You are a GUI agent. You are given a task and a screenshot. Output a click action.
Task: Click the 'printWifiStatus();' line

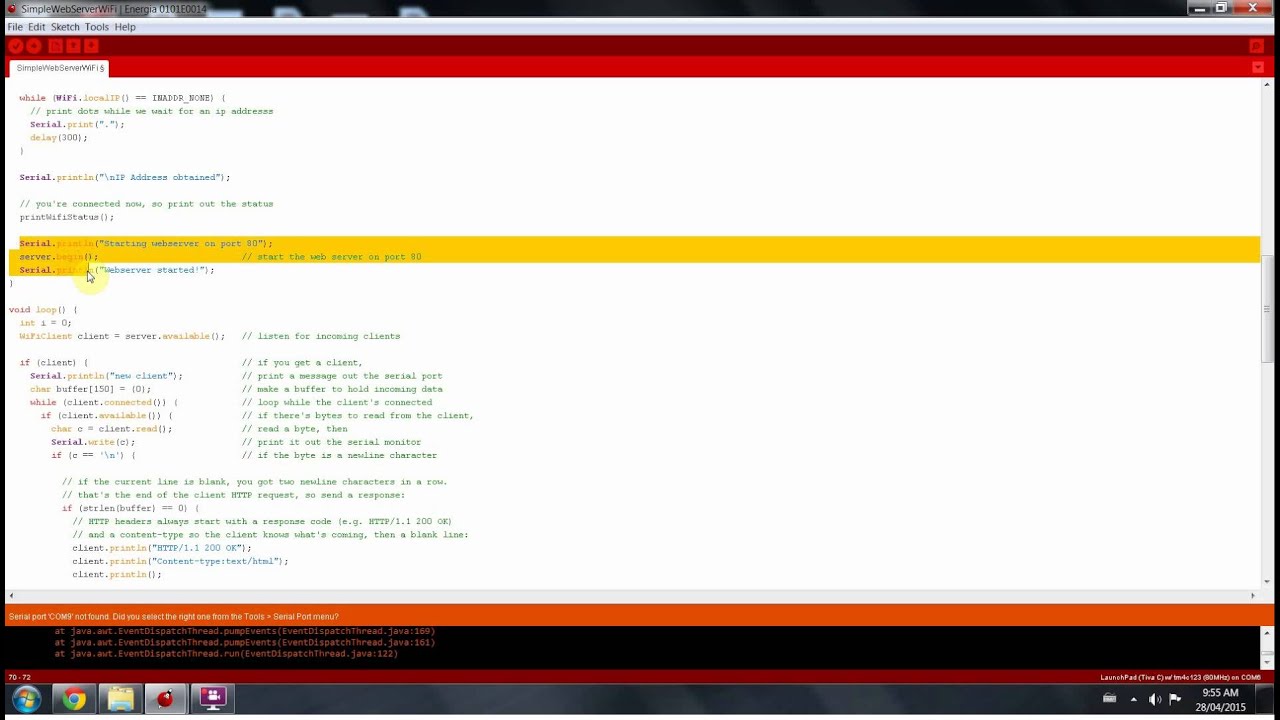coord(66,217)
